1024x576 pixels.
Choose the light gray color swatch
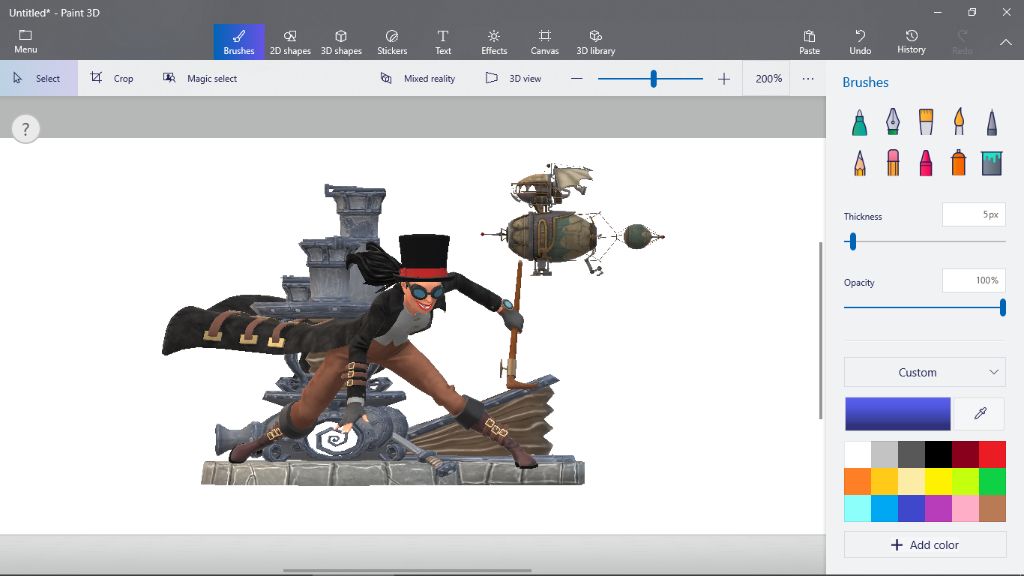[884, 455]
